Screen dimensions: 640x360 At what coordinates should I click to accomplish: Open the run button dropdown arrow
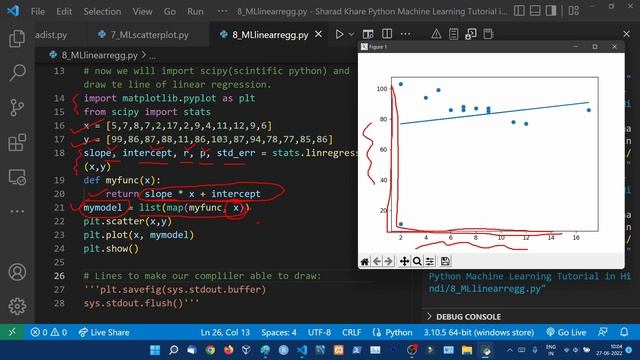pos(351,35)
